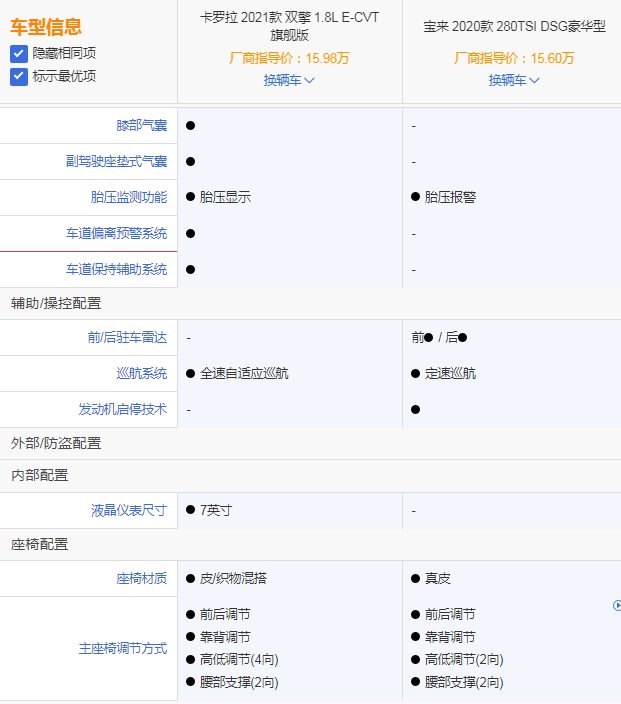Open 换辆车 dropdown under 卡罗拉
The height and width of the screenshot is (704, 621).
pos(289,80)
